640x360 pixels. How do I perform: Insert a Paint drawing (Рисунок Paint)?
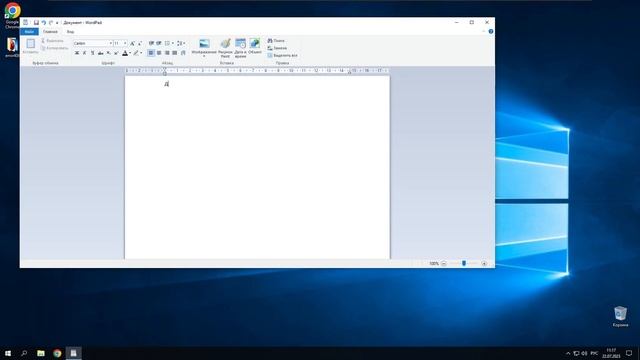[225, 48]
